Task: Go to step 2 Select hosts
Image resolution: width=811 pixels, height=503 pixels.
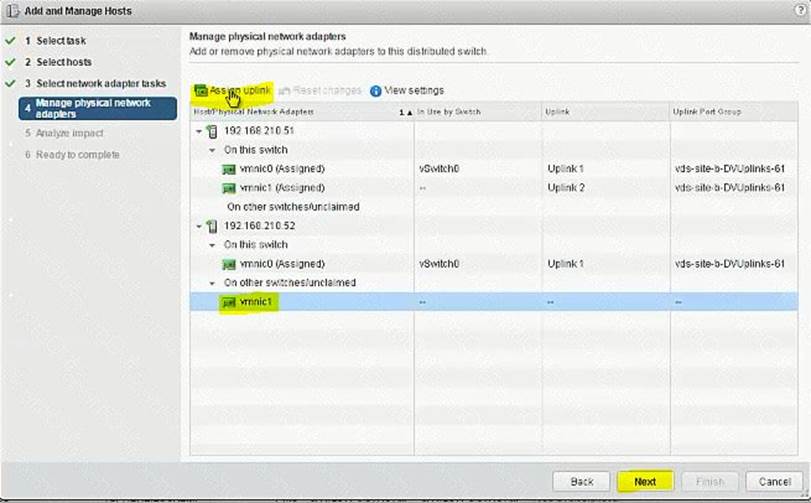Action: coord(64,62)
